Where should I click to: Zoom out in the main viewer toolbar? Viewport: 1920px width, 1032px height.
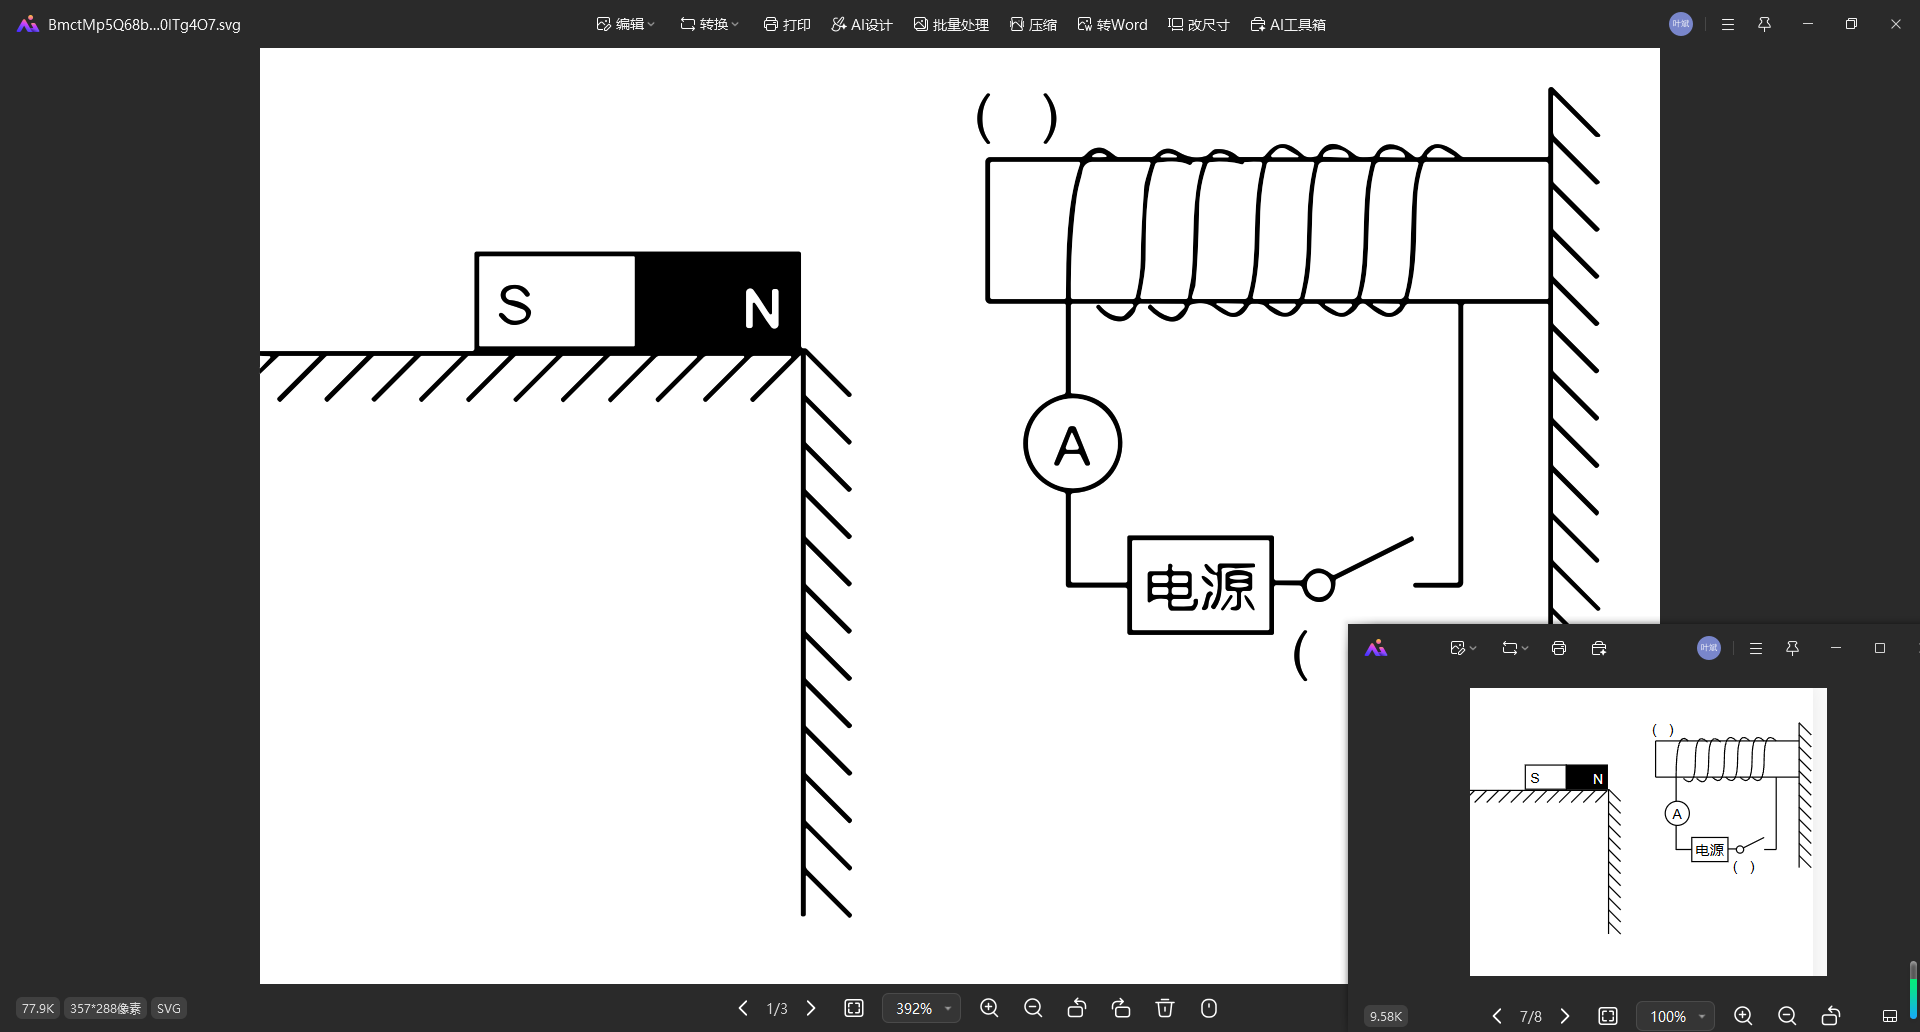1033,1008
